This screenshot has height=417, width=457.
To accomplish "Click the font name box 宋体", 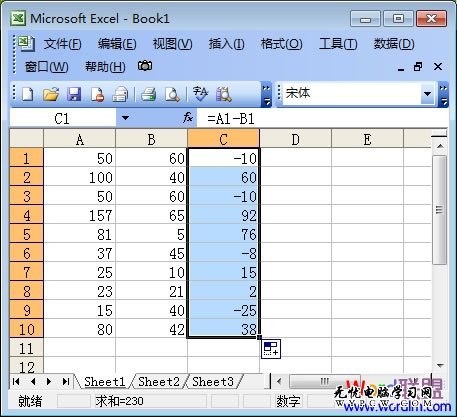I will coord(352,94).
